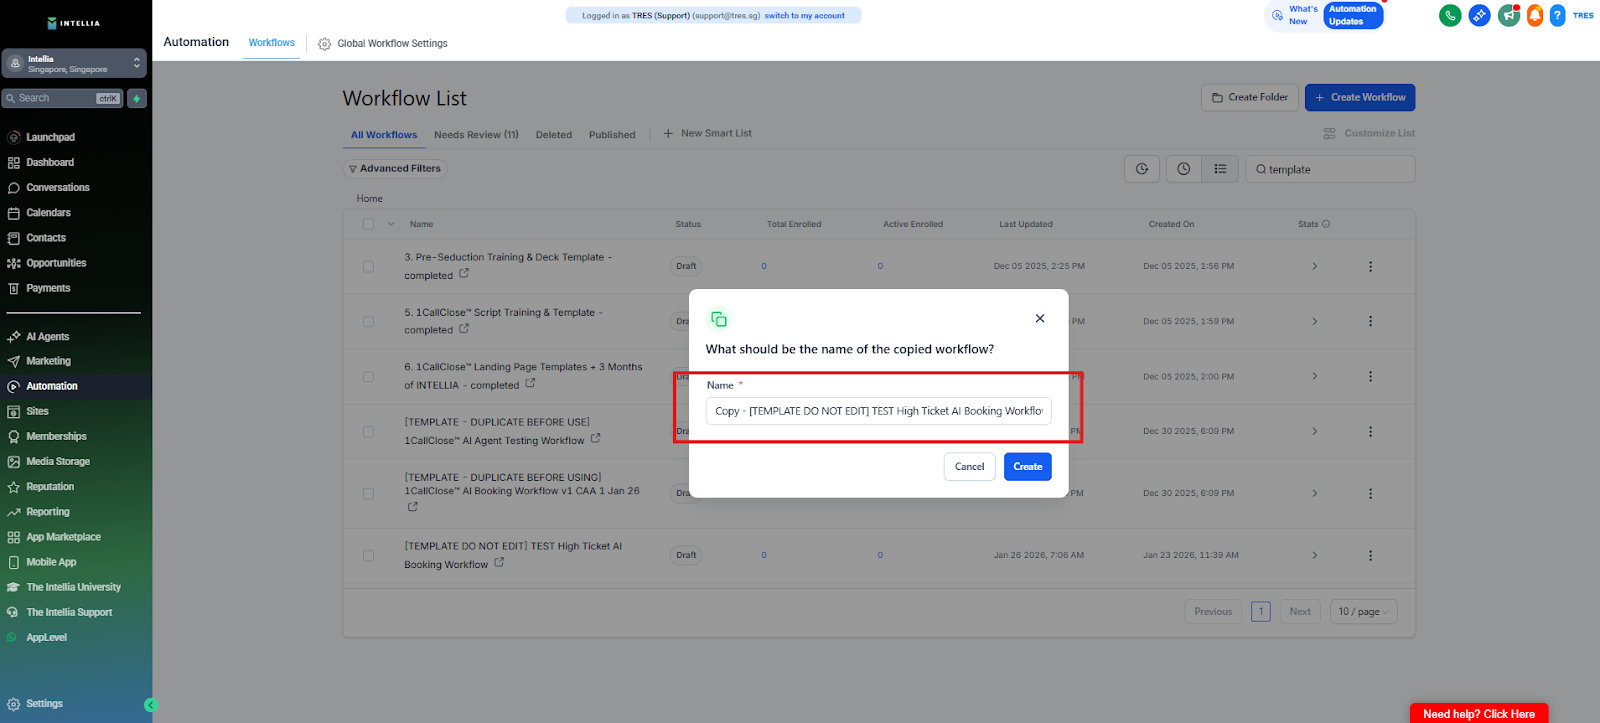Expand stats chevron for Landing Page Templates row
The width and height of the screenshot is (1600, 723).
[1314, 377]
